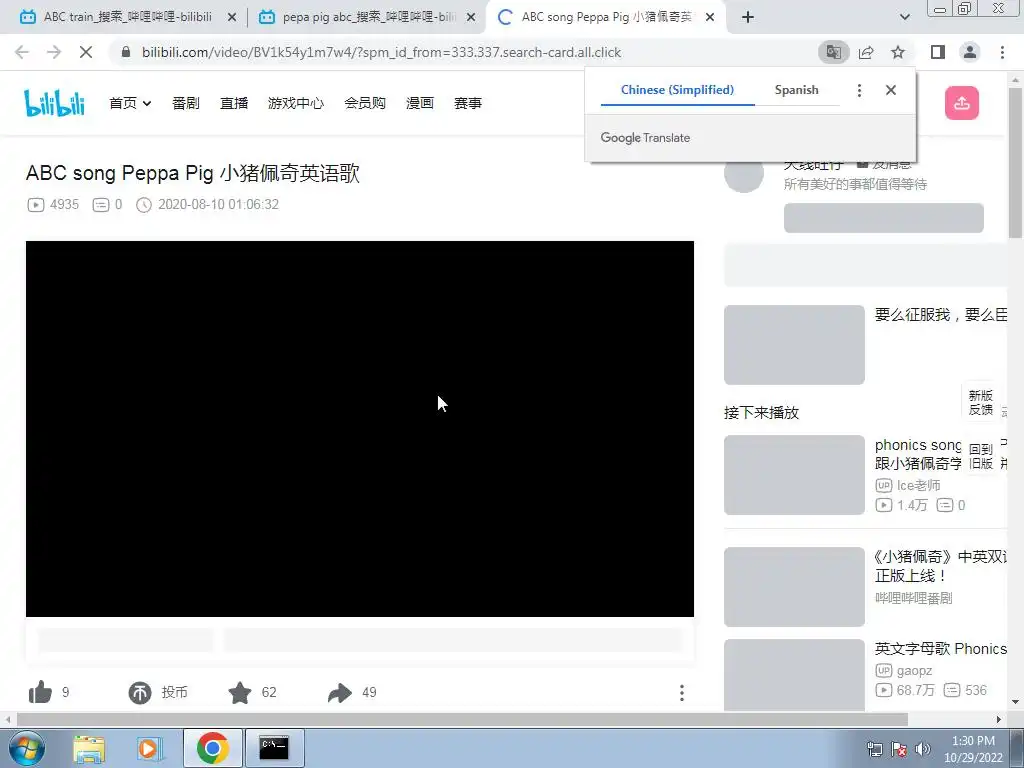Click the 接下来播放 heading
Image resolution: width=1024 pixels, height=768 pixels.
[x=761, y=413]
